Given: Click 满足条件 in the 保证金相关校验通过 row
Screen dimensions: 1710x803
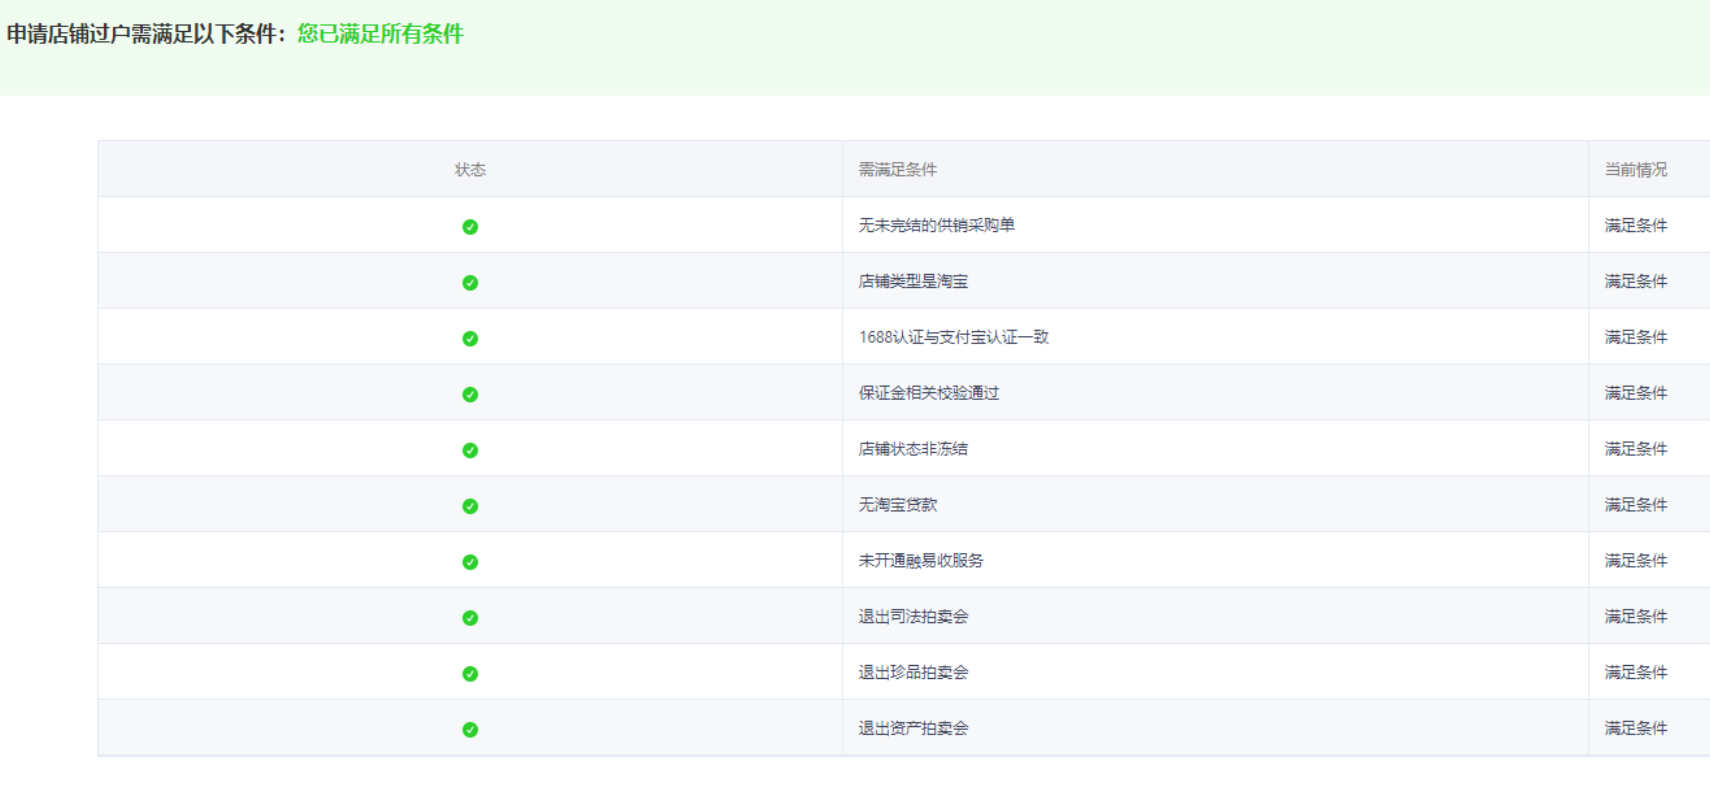Looking at the screenshot, I should (x=1636, y=394).
